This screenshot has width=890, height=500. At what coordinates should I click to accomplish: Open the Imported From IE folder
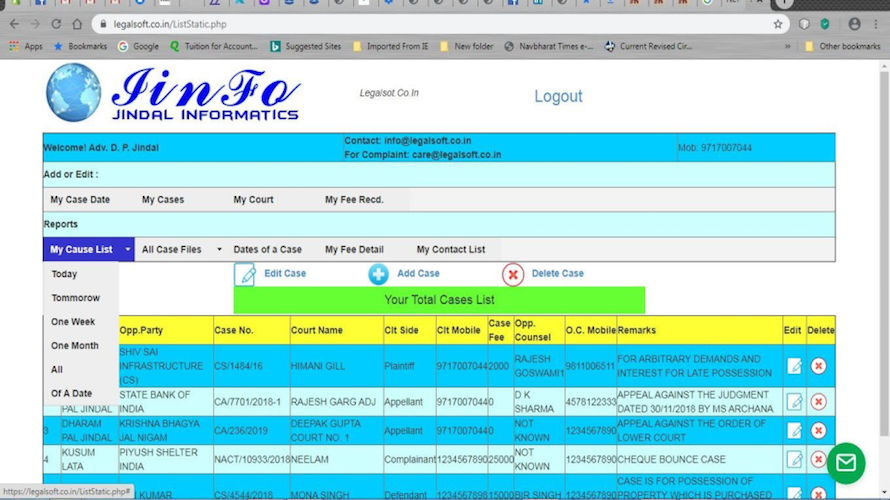391,47
